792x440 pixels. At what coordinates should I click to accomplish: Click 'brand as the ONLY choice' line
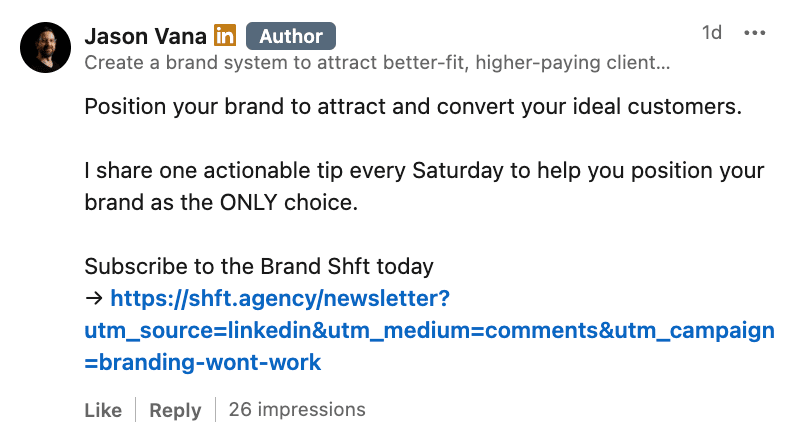[220, 203]
